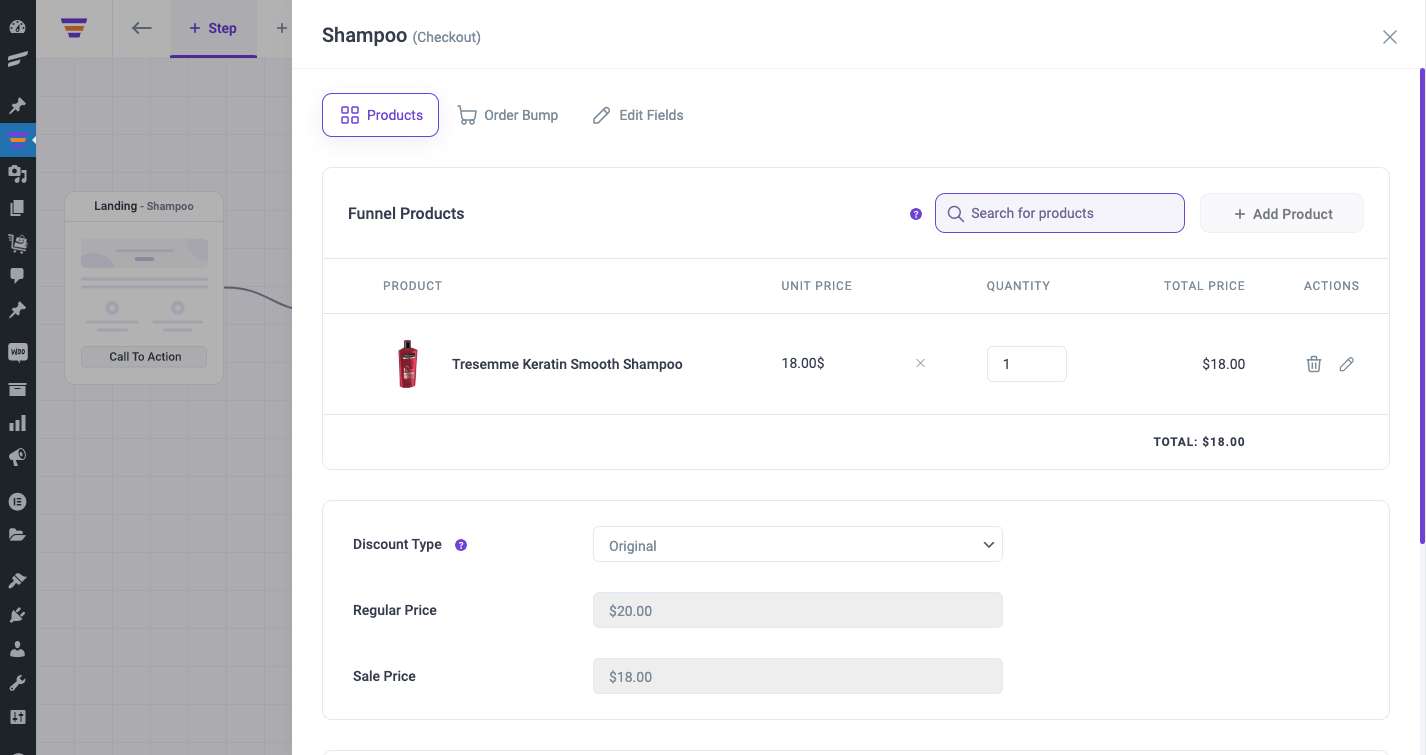Click the UNIT PRICE column header
Screen dimensions: 1426x755
point(817,286)
